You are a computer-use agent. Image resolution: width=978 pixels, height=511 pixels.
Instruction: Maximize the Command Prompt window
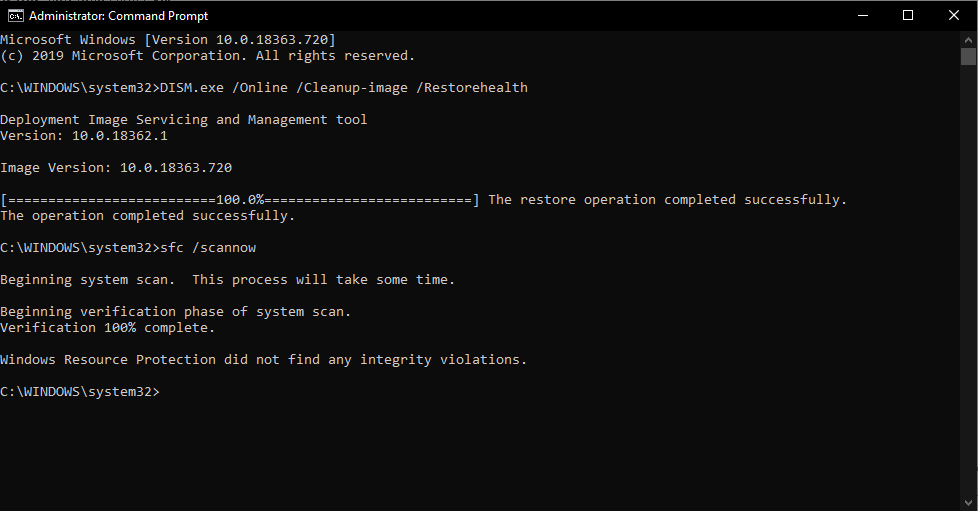908,16
